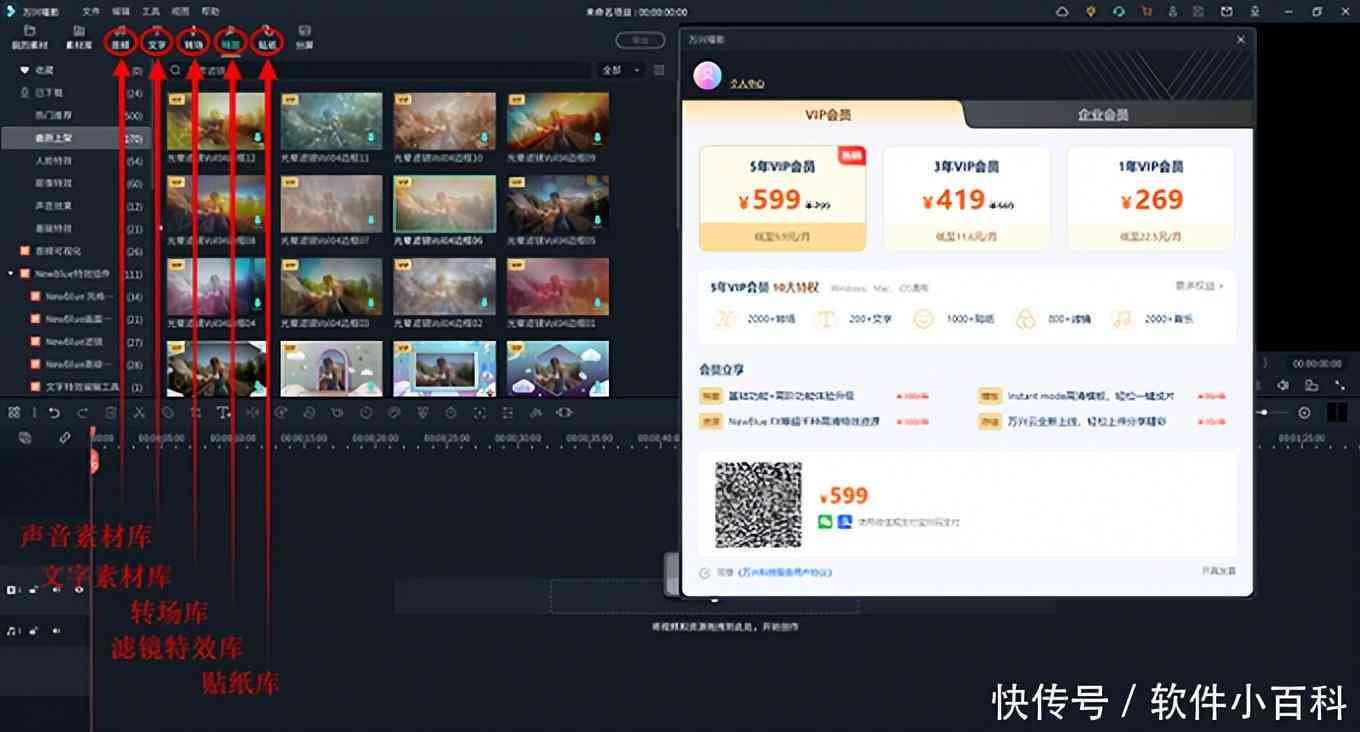The image size is (1360, 732).
Task: Click the cloud icon in title bar
Action: [1062, 11]
